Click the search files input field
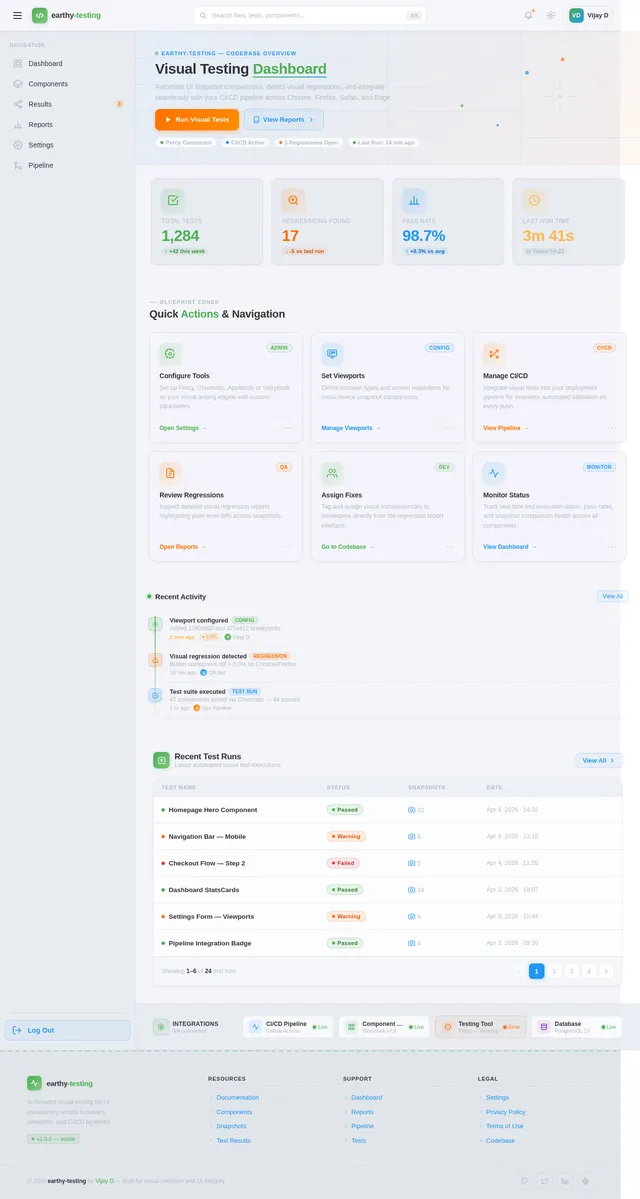This screenshot has width=640, height=1199. 310,15
